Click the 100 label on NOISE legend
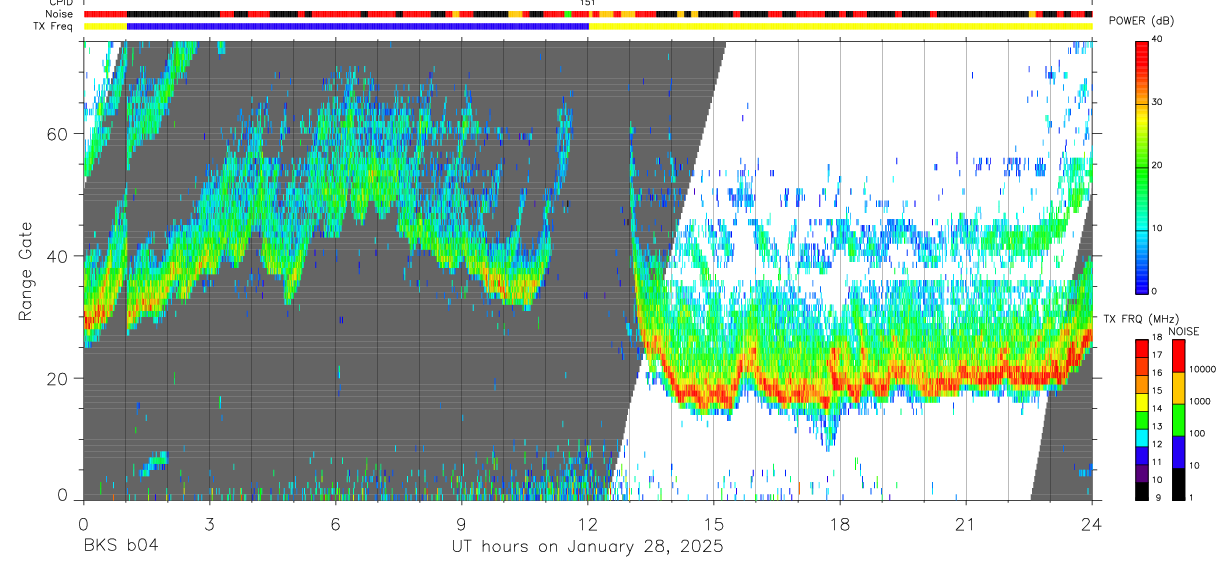Screen dimensions: 1228x567 click(1196, 433)
